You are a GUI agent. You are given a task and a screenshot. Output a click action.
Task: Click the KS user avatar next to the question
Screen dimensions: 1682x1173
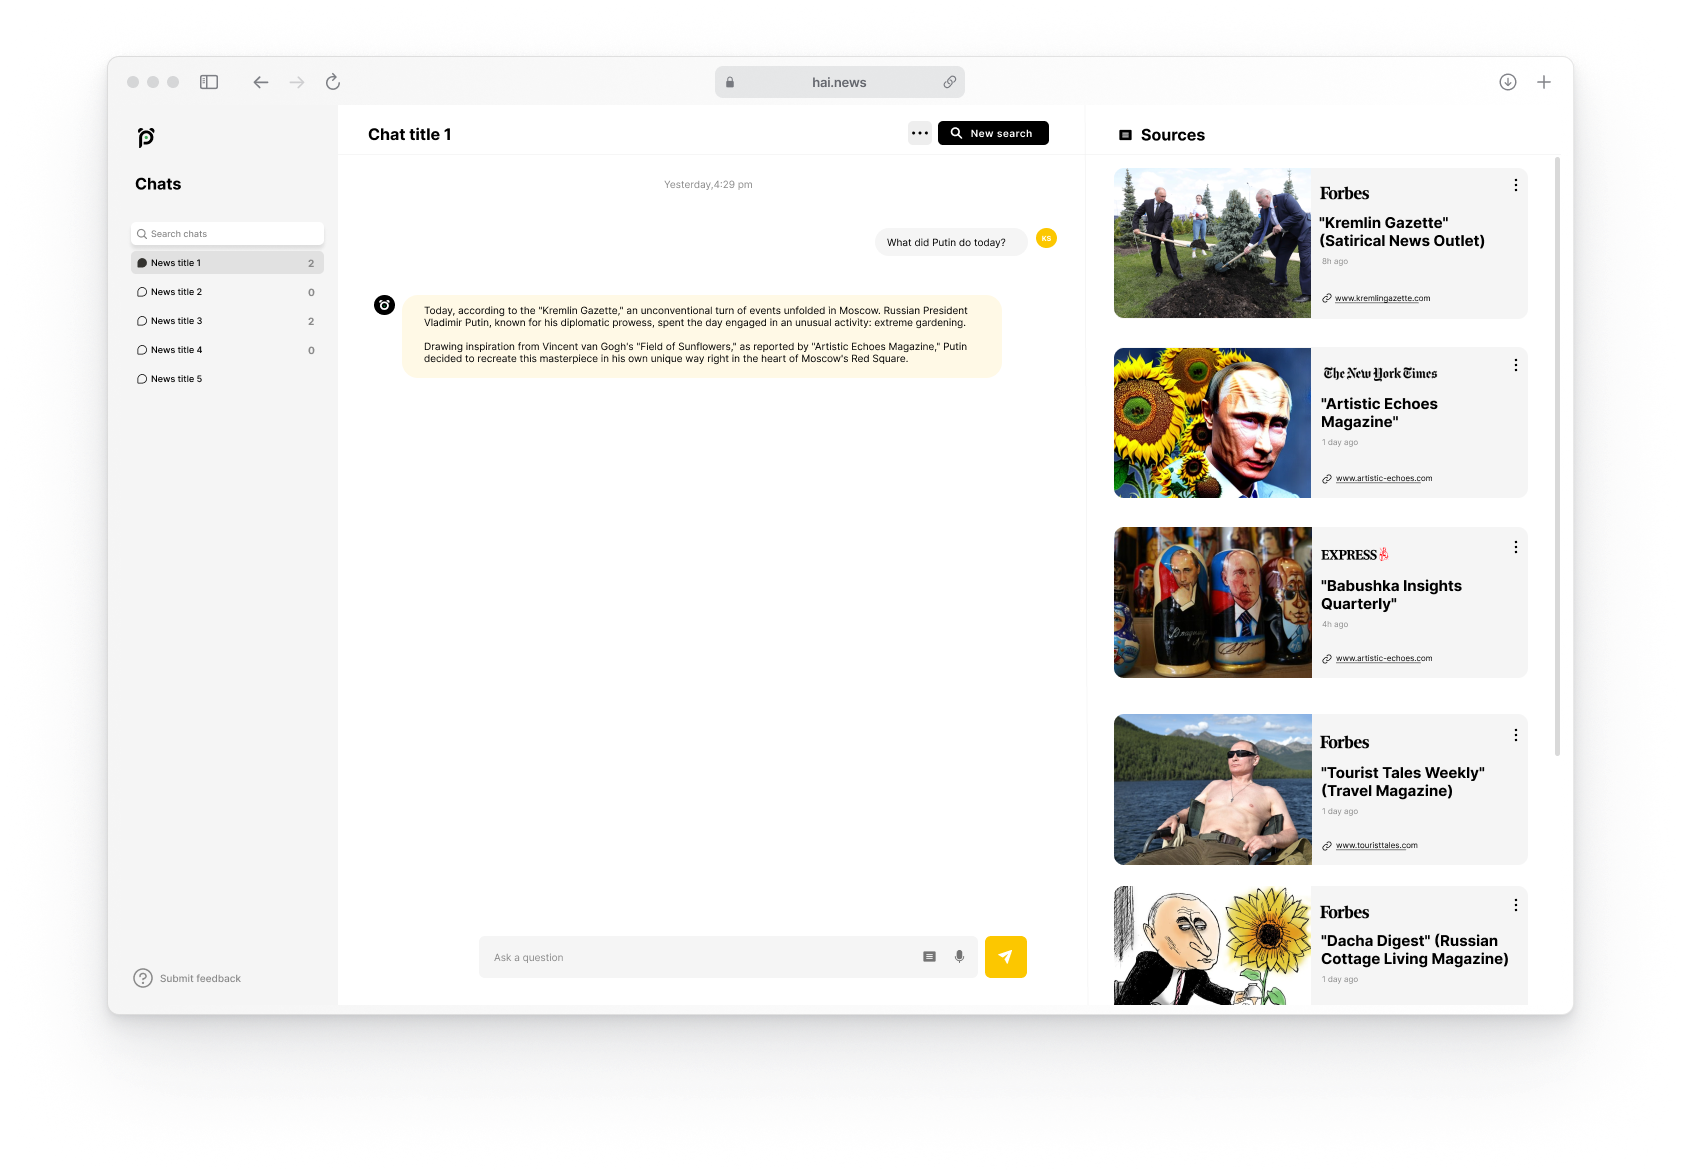pos(1046,239)
